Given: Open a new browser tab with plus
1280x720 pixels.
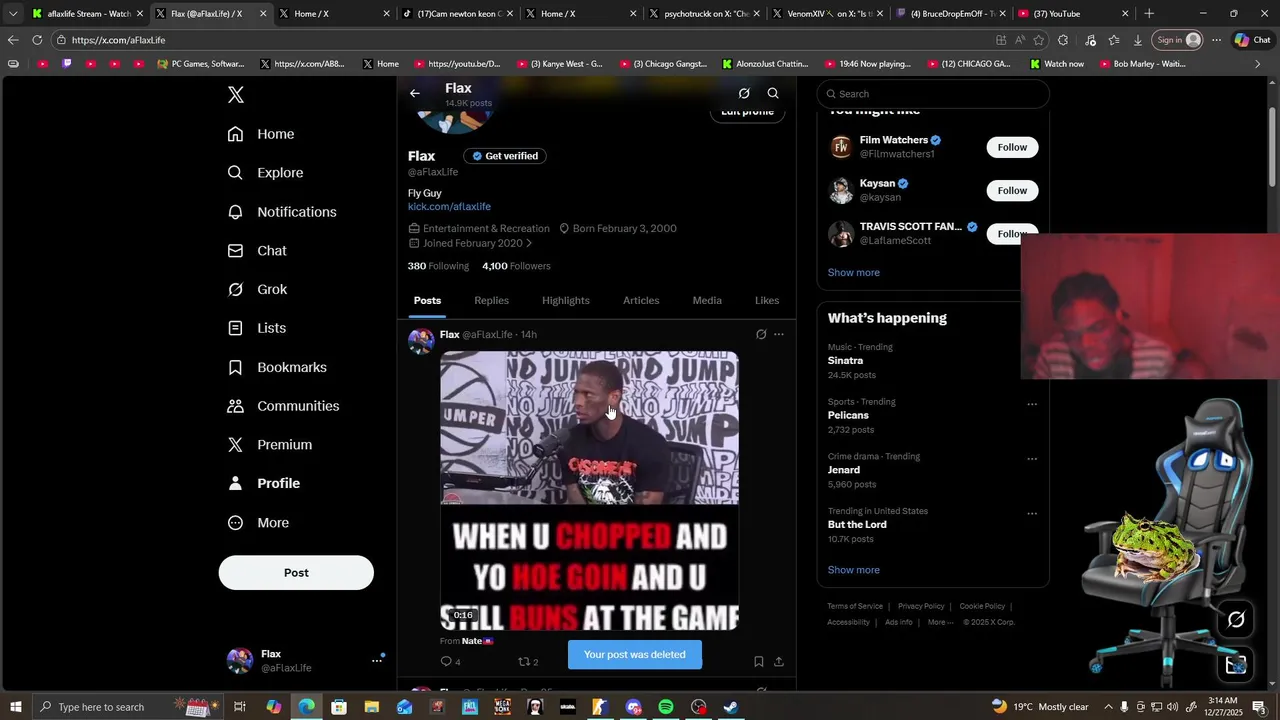Looking at the screenshot, I should 1149,14.
